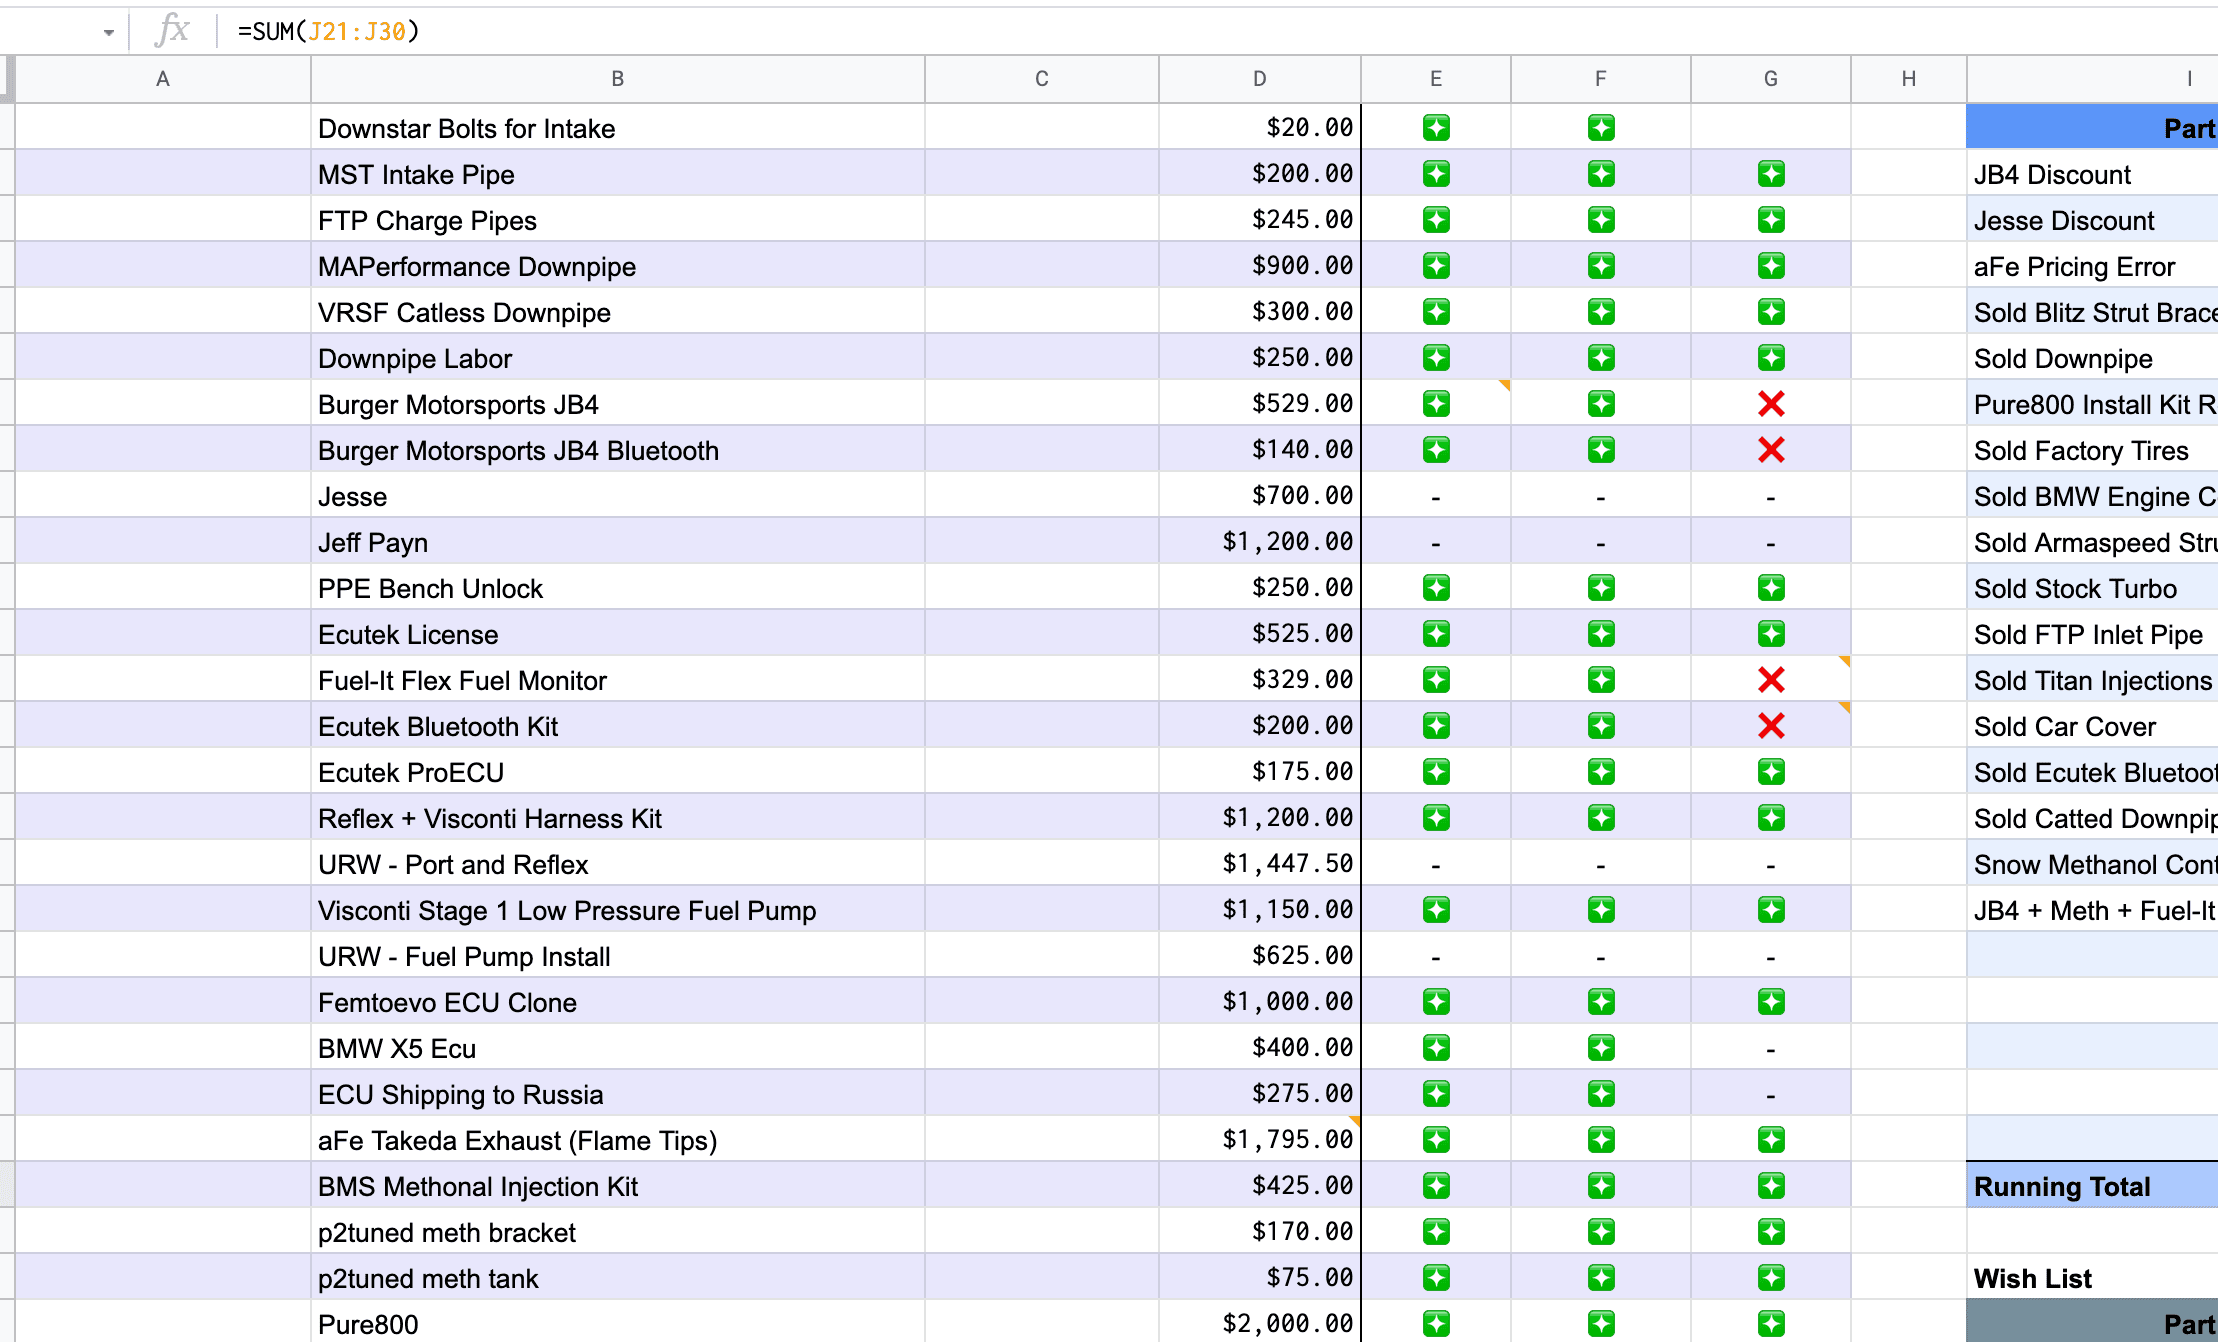Select the 'Downstar Bolts for Intake' cell
The width and height of the screenshot is (2218, 1342).
[x=618, y=128]
